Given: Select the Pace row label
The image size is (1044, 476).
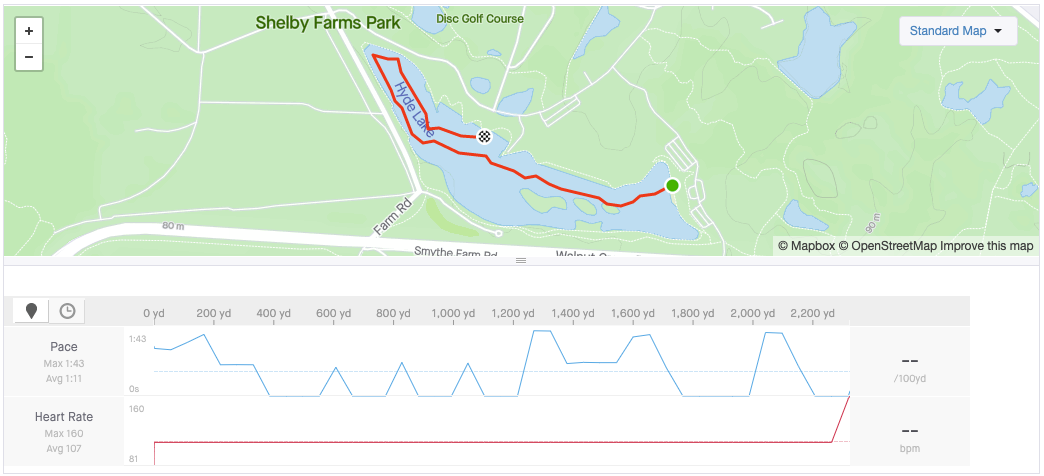Looking at the screenshot, I should tap(64, 347).
